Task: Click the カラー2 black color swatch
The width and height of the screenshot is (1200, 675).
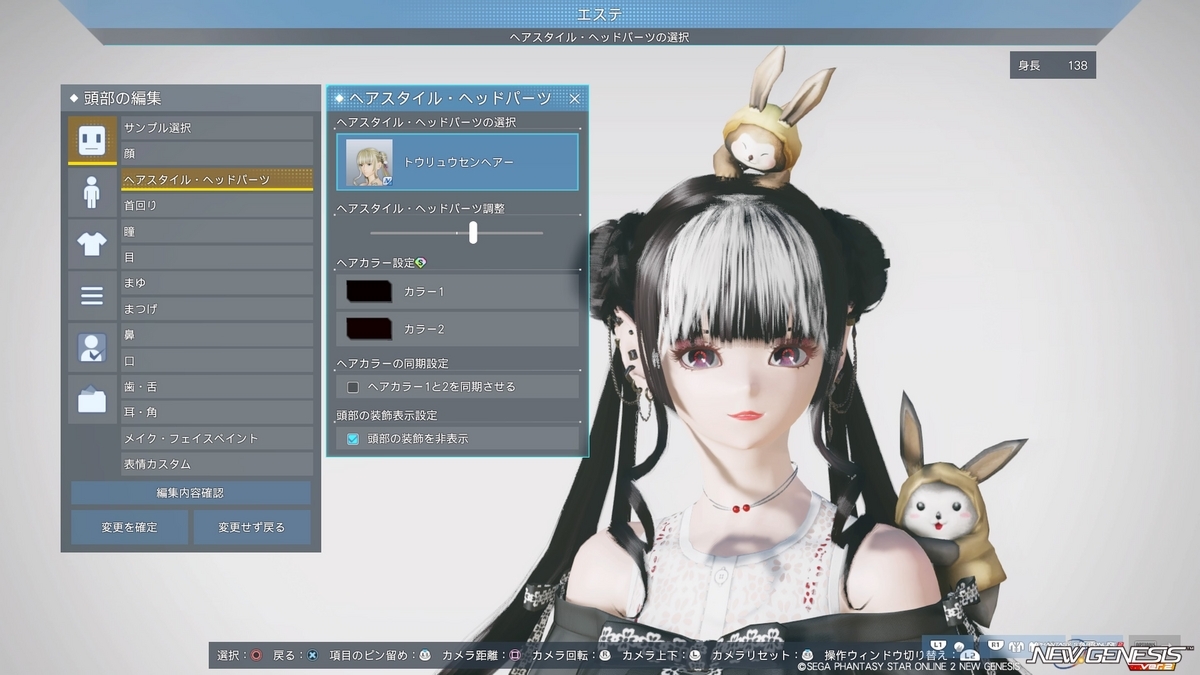Action: (x=369, y=329)
